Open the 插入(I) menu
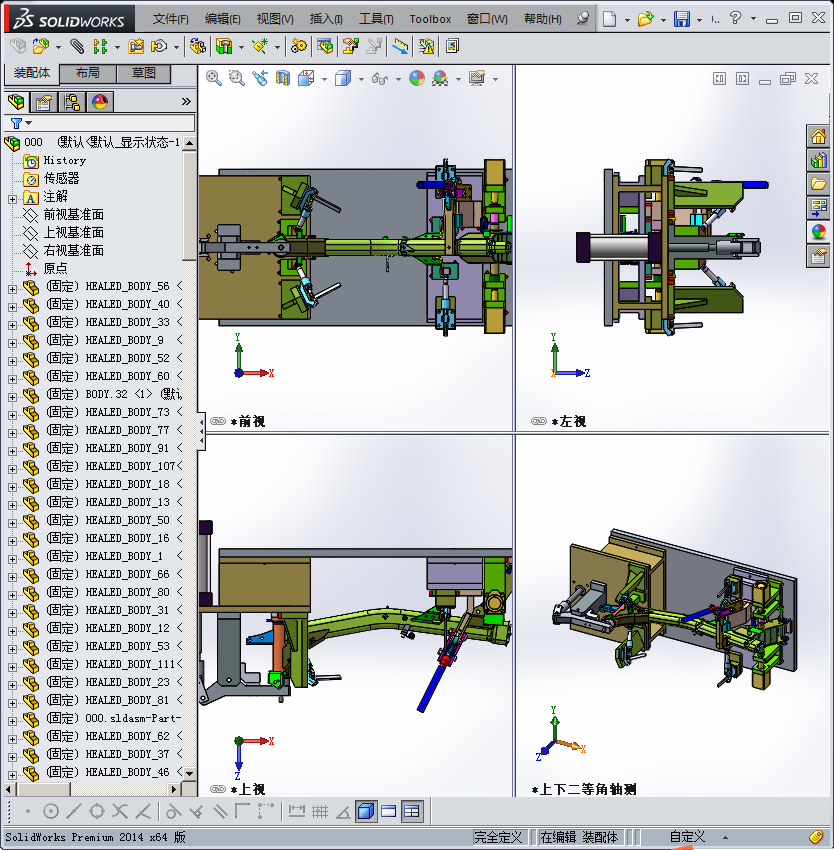 [326, 19]
